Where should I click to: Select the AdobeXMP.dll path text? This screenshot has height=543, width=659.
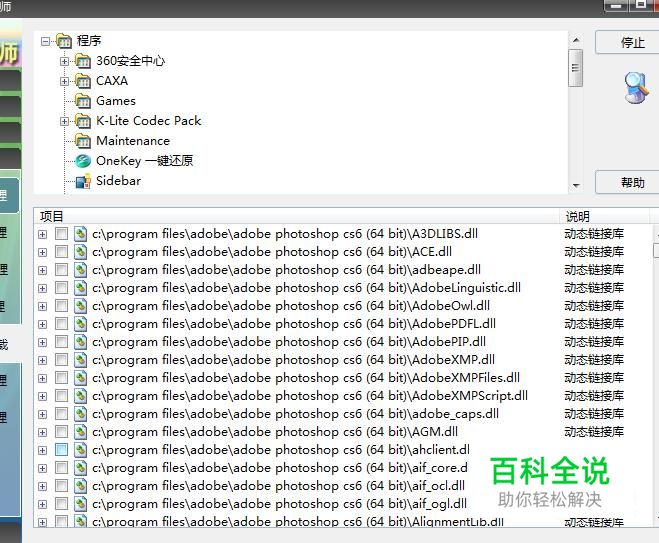[293, 360]
